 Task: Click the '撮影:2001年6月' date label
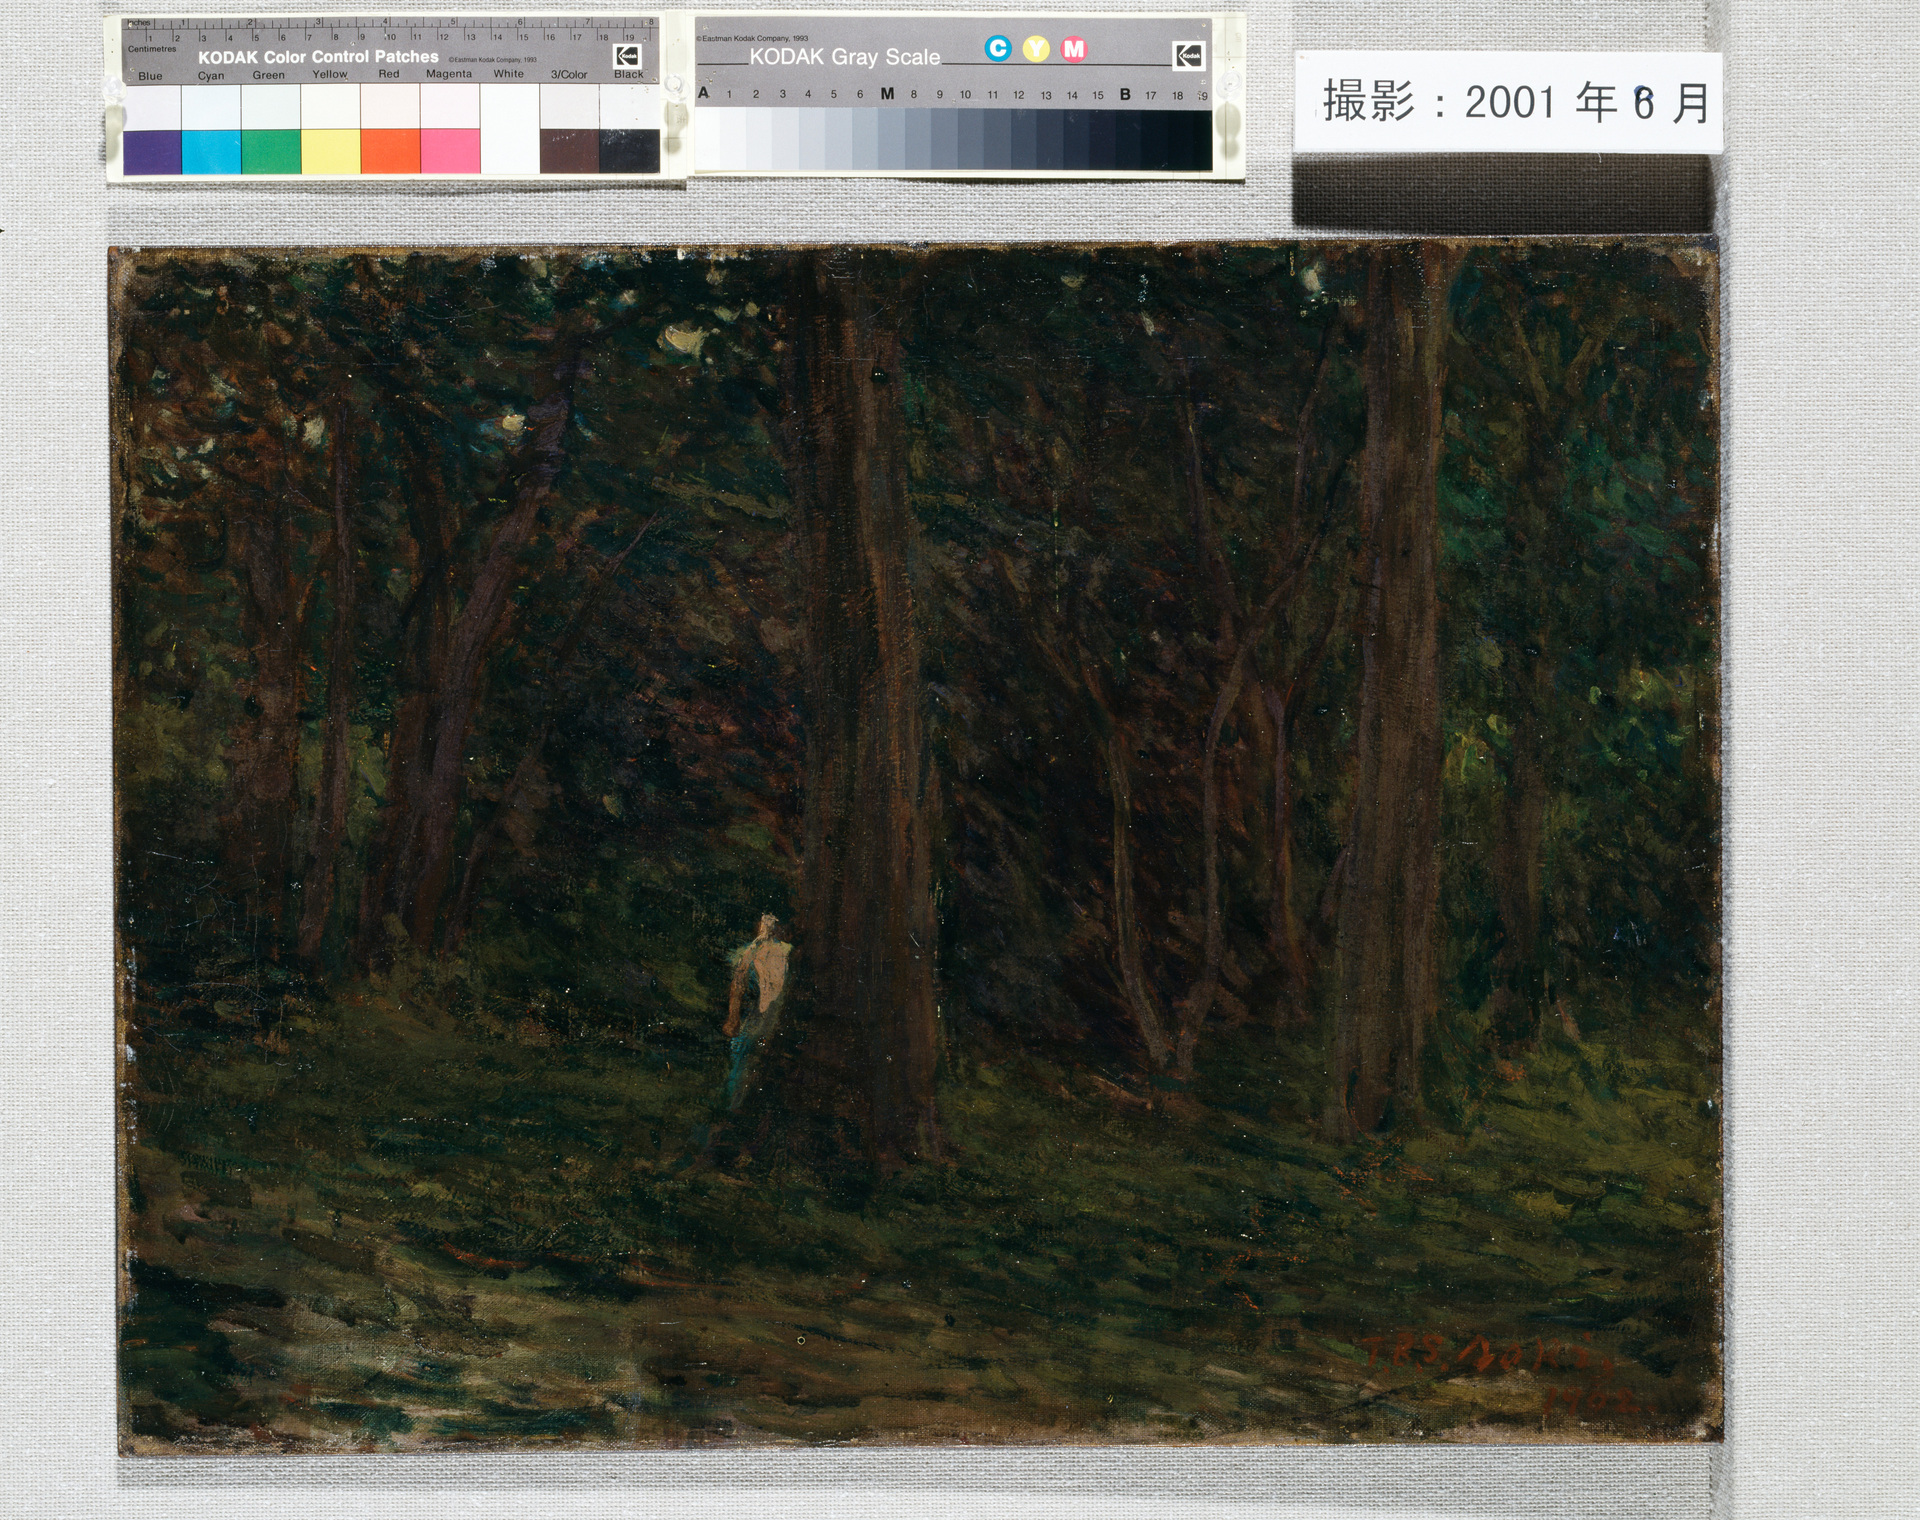click(x=1516, y=103)
